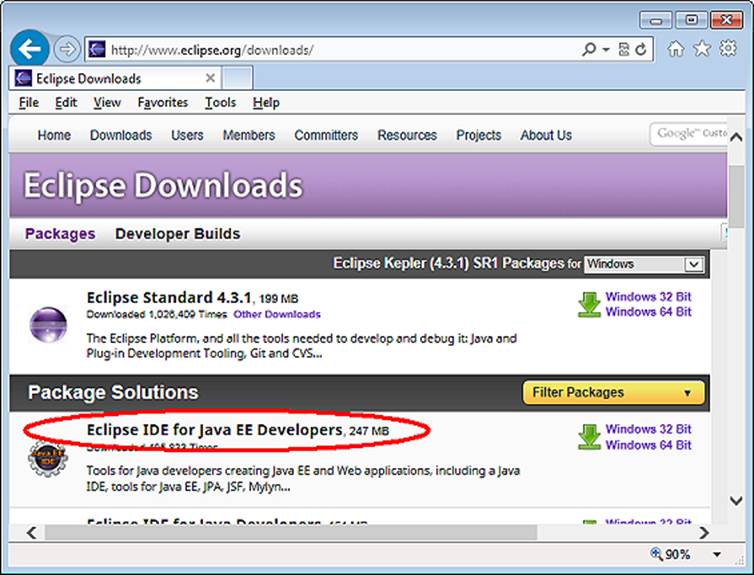Open the File menu
The height and width of the screenshot is (575, 754).
(x=29, y=102)
